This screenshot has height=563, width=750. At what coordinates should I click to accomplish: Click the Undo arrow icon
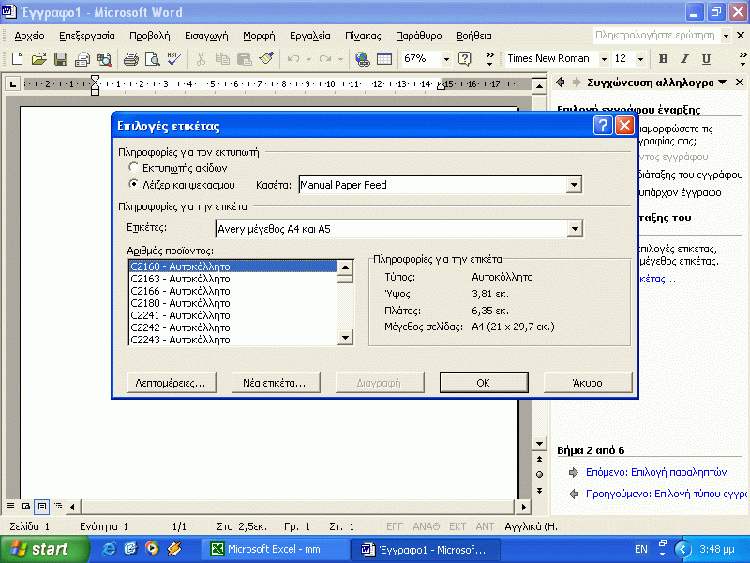point(293,59)
